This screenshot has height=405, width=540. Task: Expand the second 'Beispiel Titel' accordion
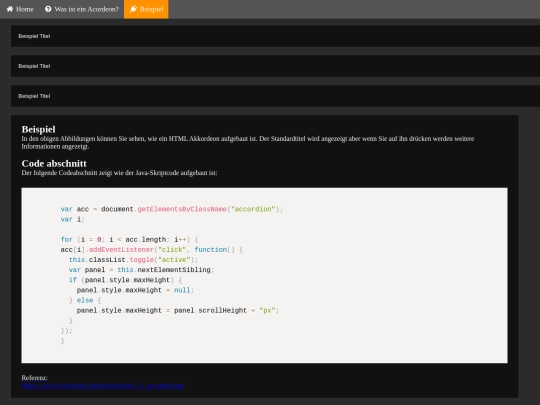tap(276, 66)
